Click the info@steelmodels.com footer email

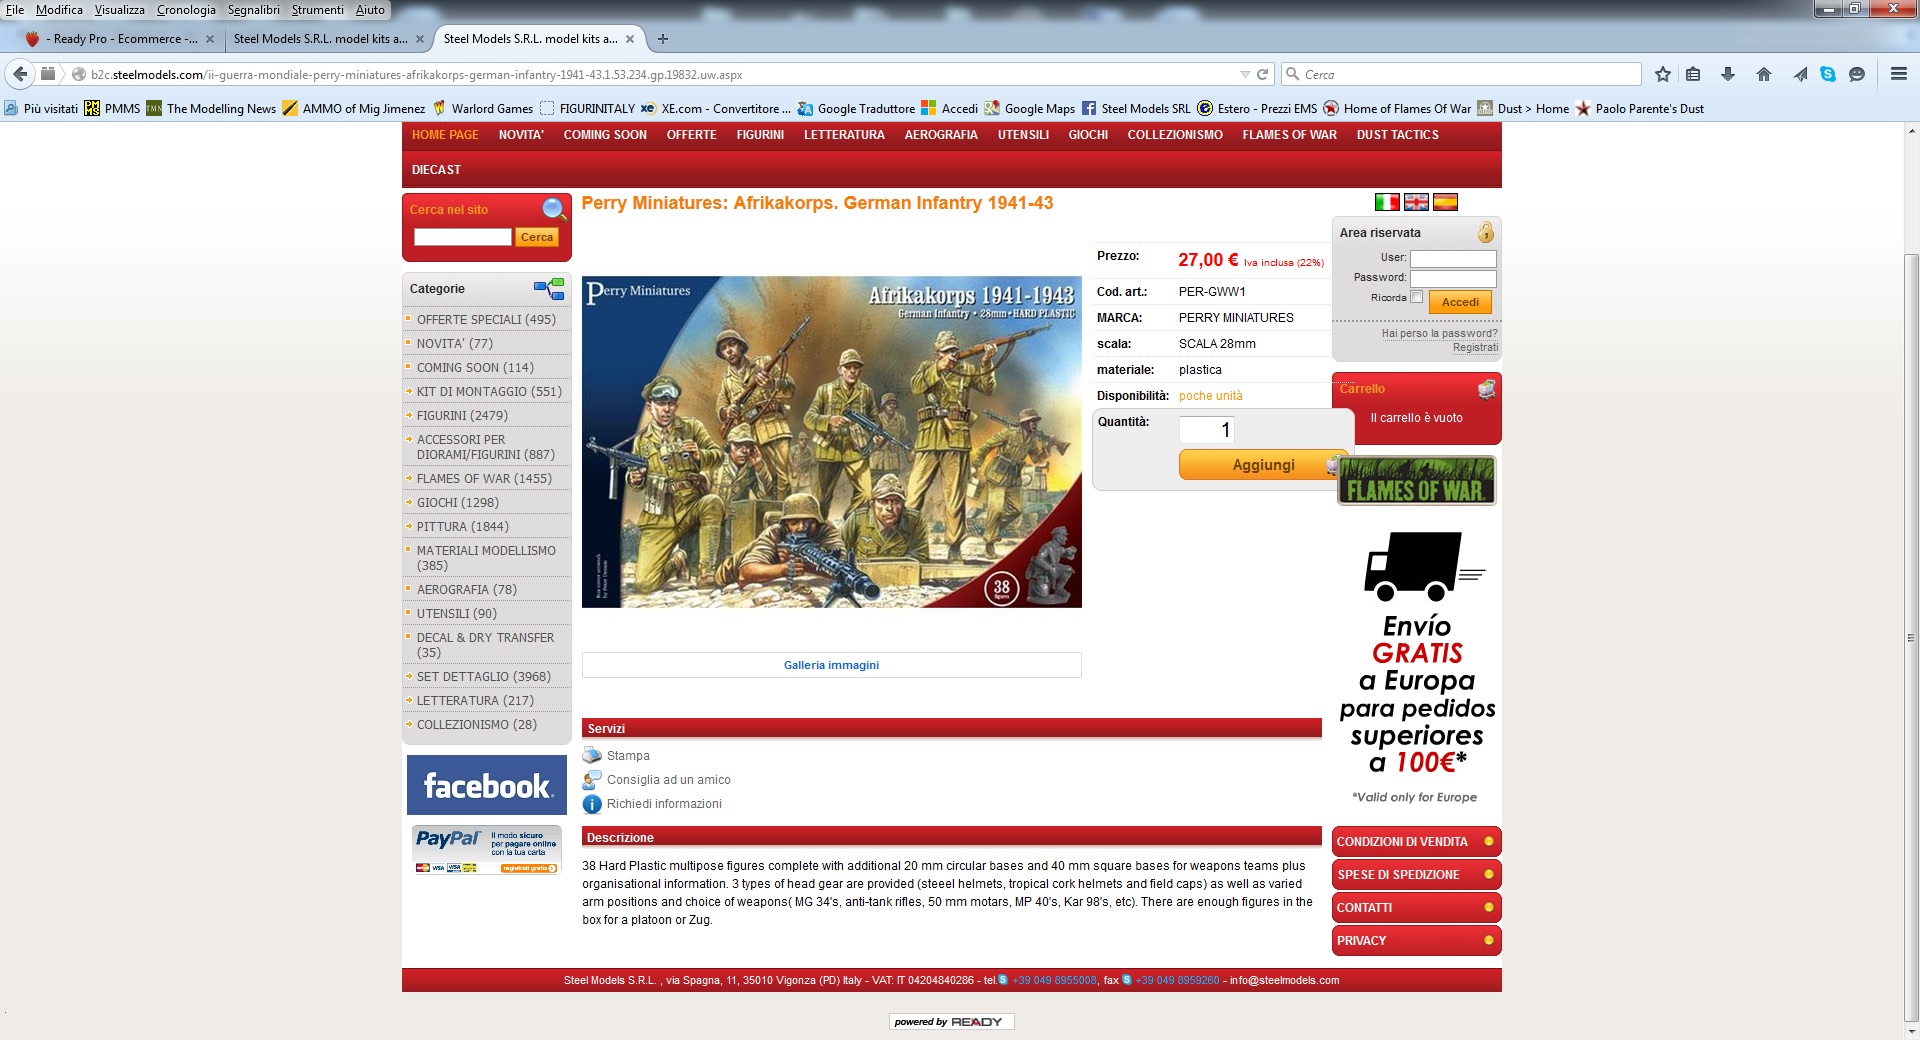click(1284, 981)
